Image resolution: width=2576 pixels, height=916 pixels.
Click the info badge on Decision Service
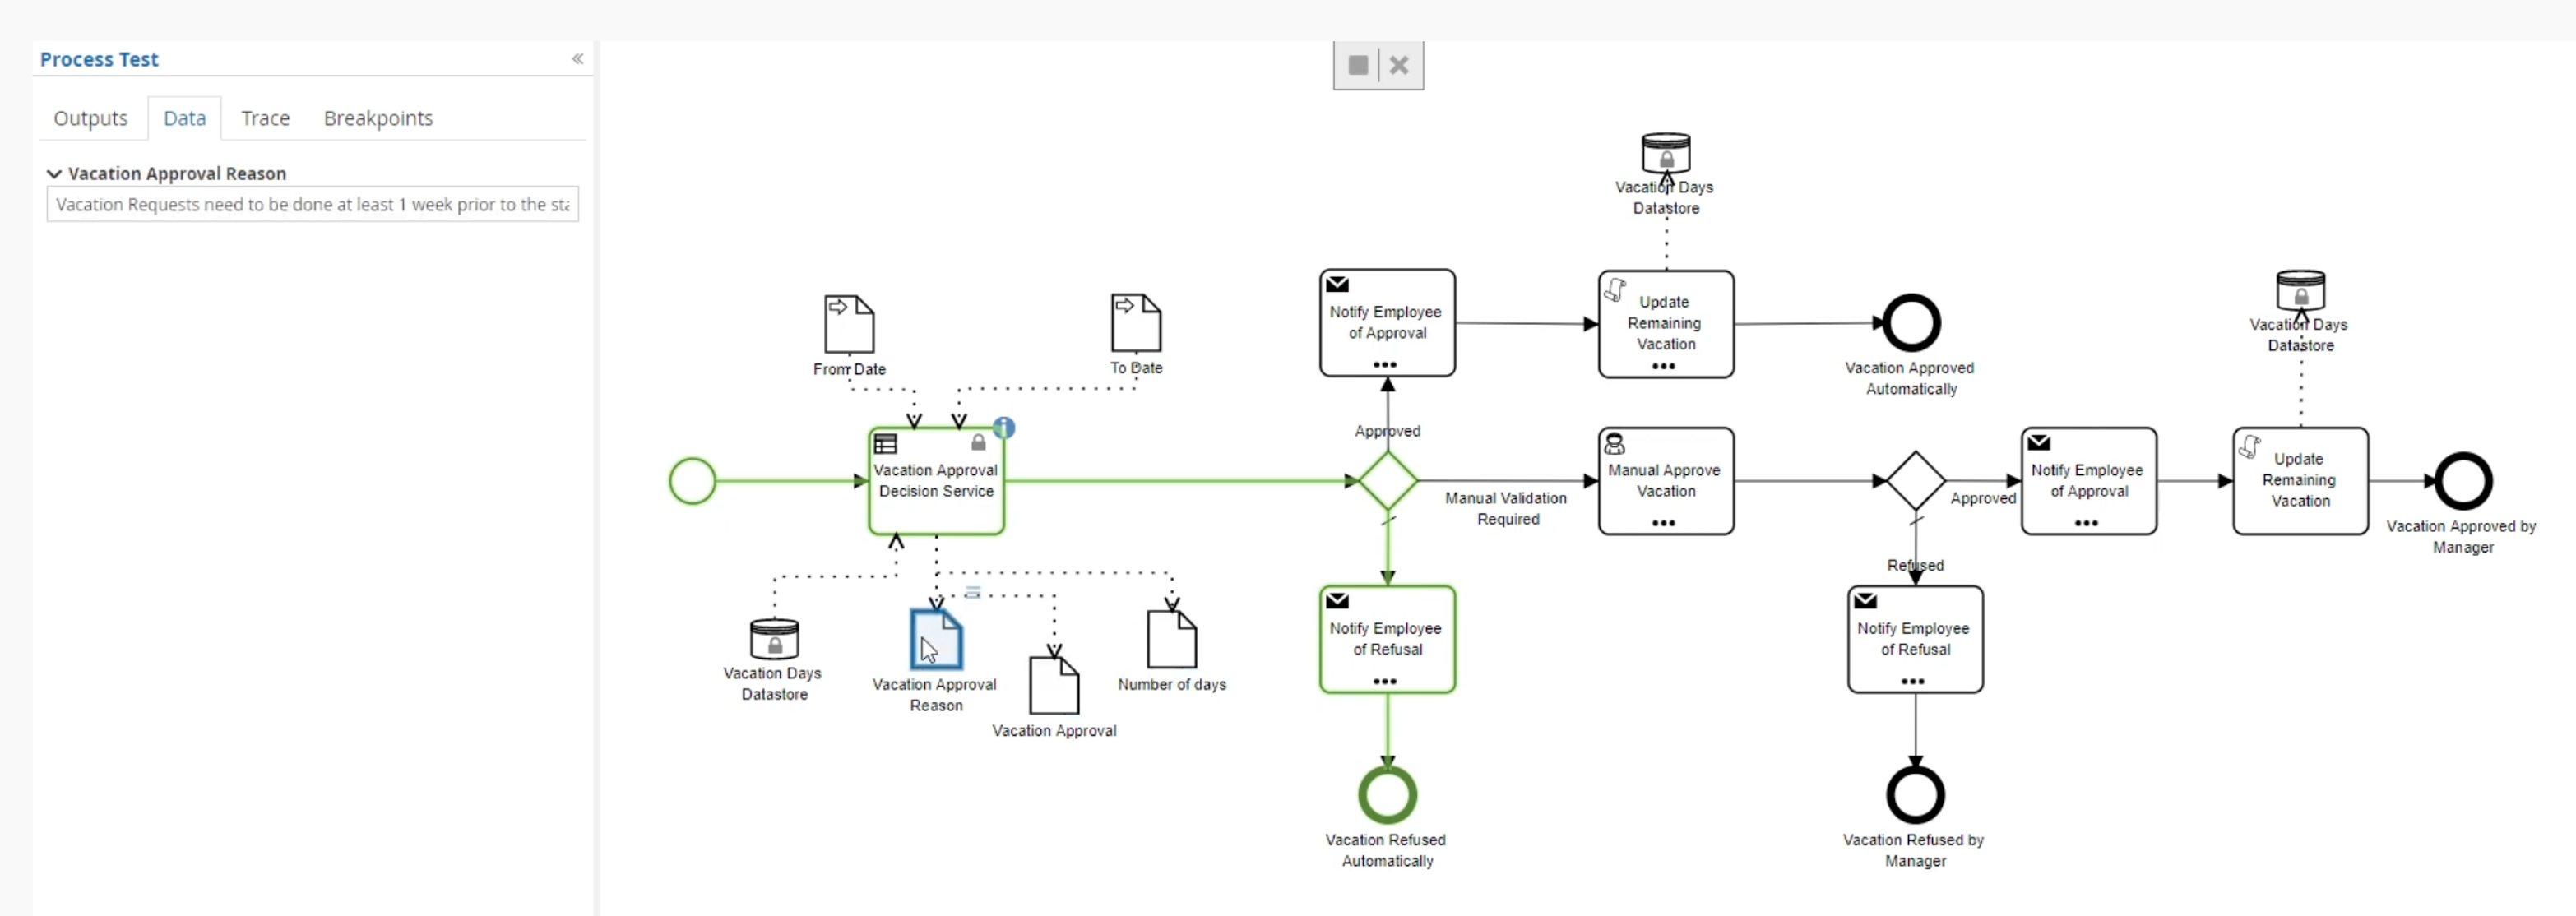(x=1003, y=428)
